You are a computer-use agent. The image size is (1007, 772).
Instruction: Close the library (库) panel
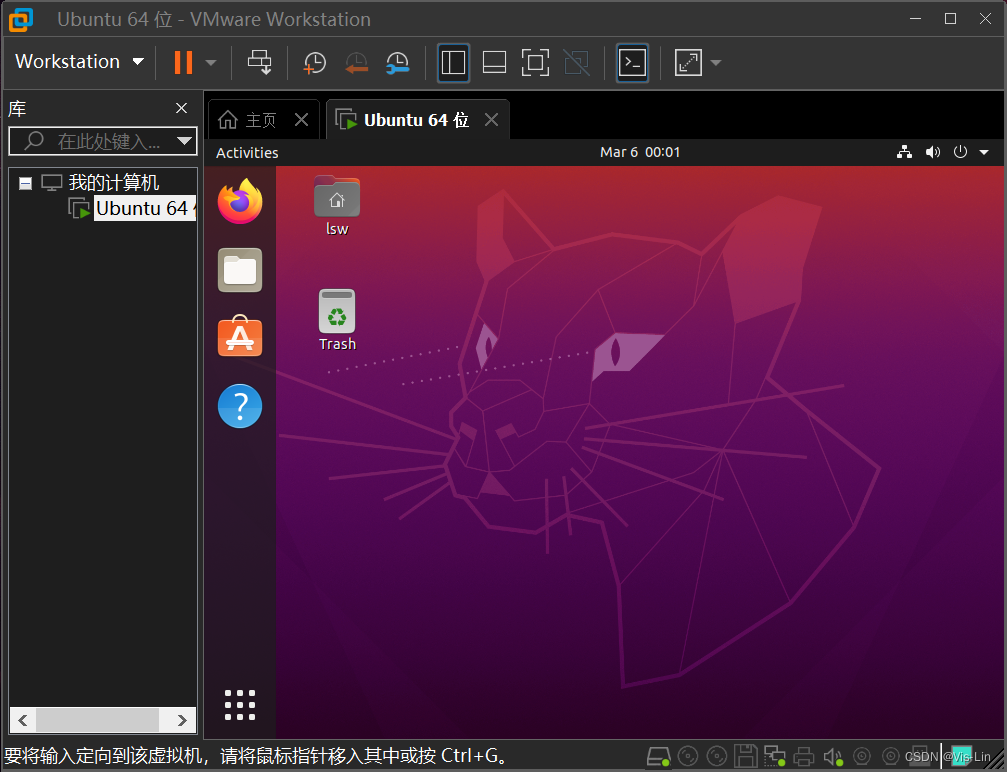click(182, 108)
